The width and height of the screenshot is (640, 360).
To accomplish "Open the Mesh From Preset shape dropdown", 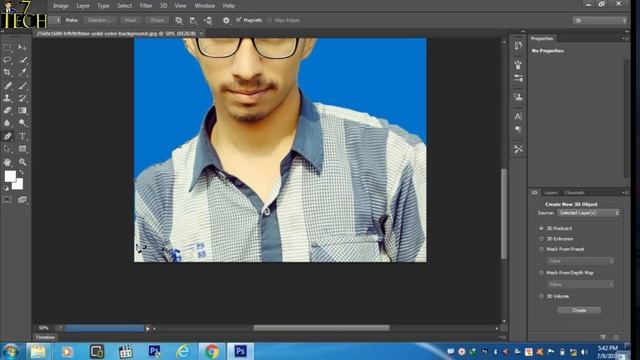I will (580, 260).
